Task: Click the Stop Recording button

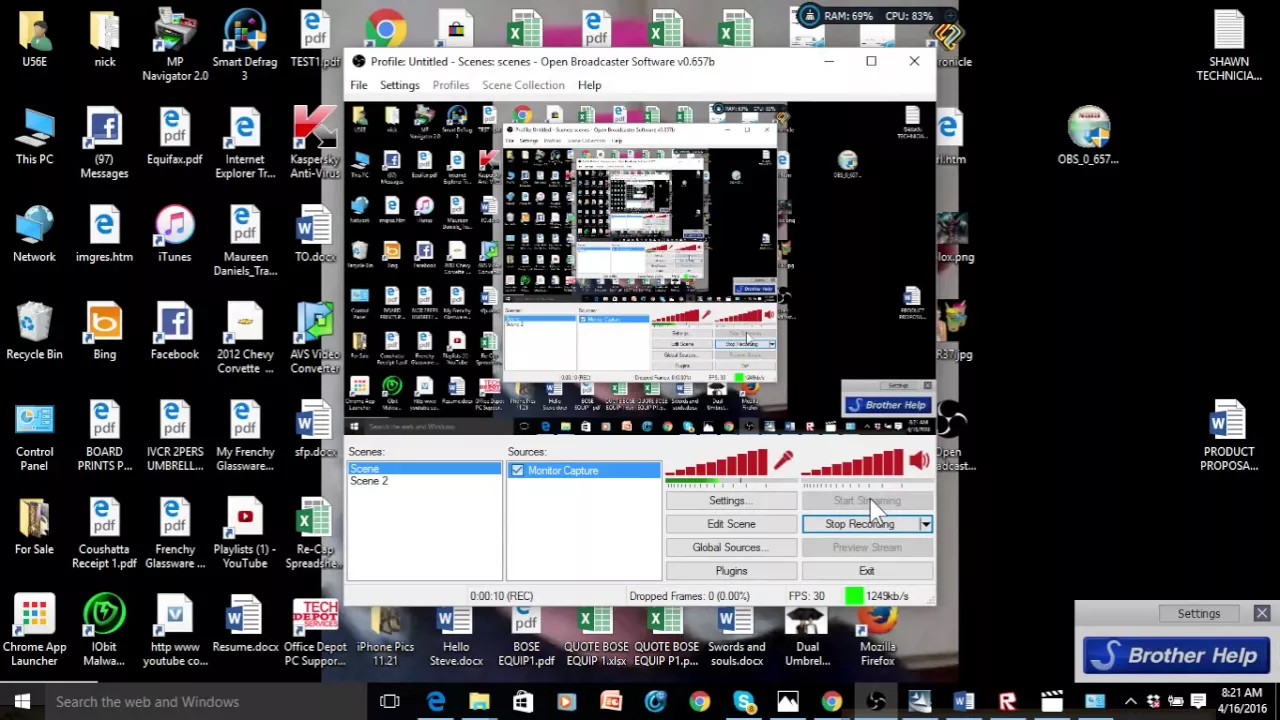Action: tap(860, 524)
